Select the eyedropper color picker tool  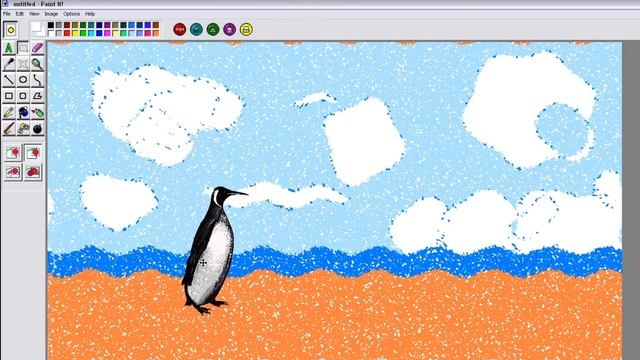click(9, 64)
